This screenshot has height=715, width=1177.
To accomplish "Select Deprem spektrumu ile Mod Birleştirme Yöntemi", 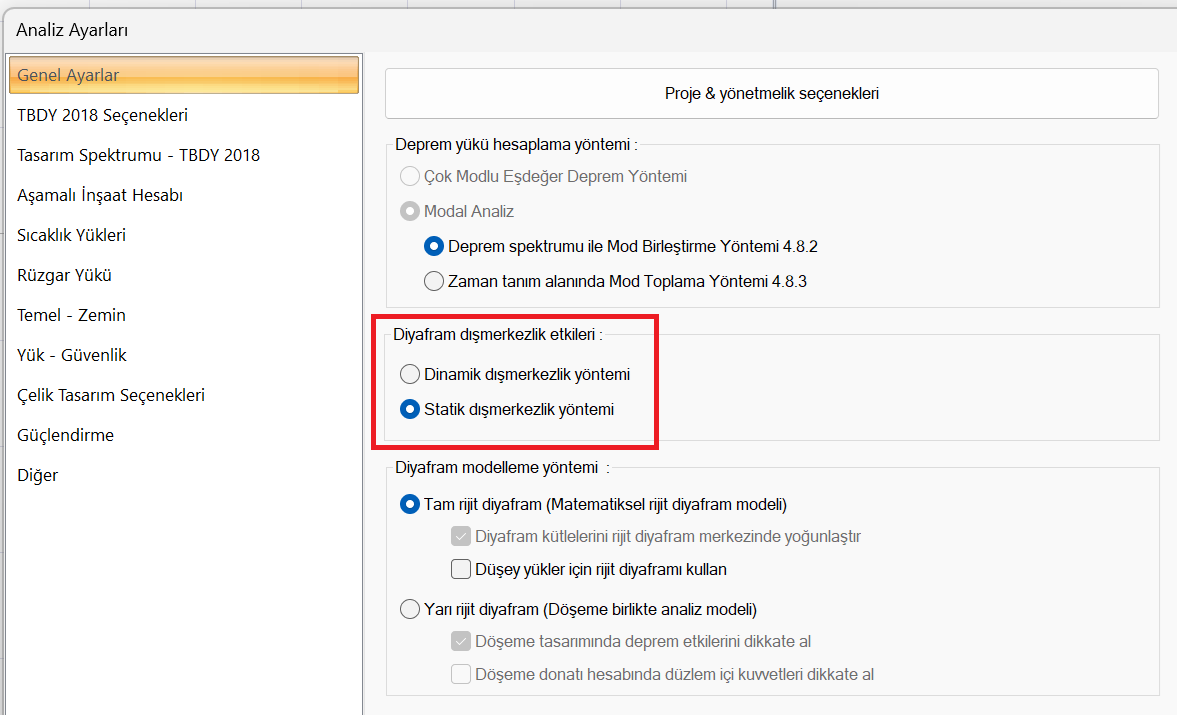I will (434, 246).
